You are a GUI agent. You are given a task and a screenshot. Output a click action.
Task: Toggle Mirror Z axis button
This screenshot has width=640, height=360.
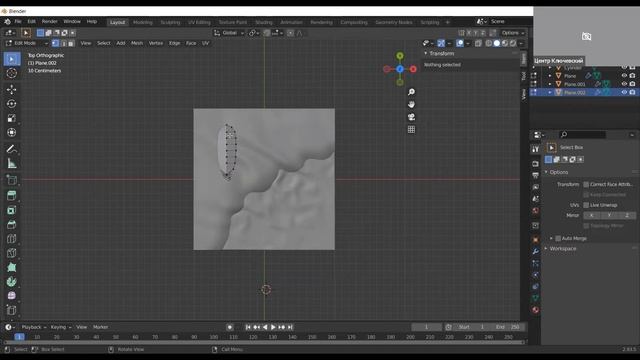pos(627,216)
